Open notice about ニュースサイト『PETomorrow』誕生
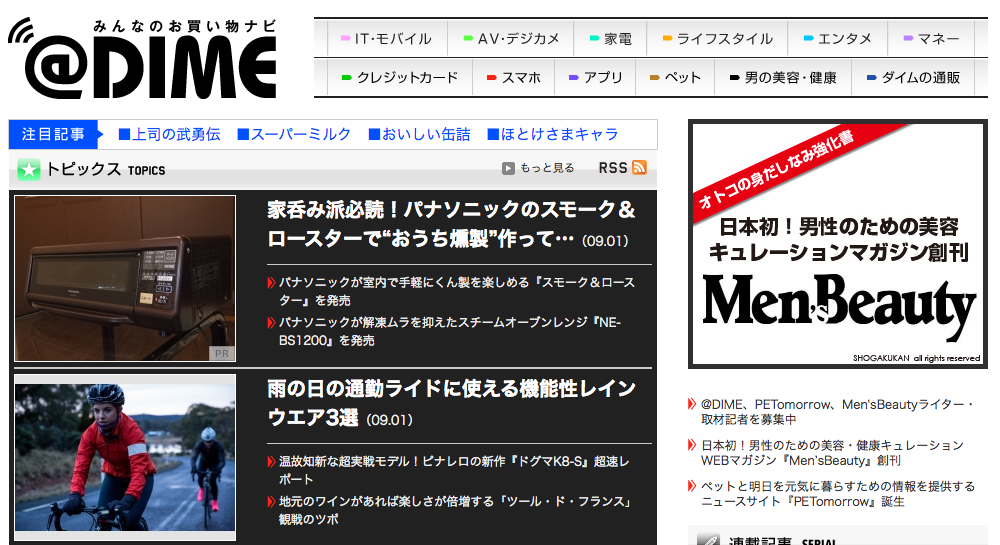Viewport: 1000px width, 545px height. pos(837,494)
